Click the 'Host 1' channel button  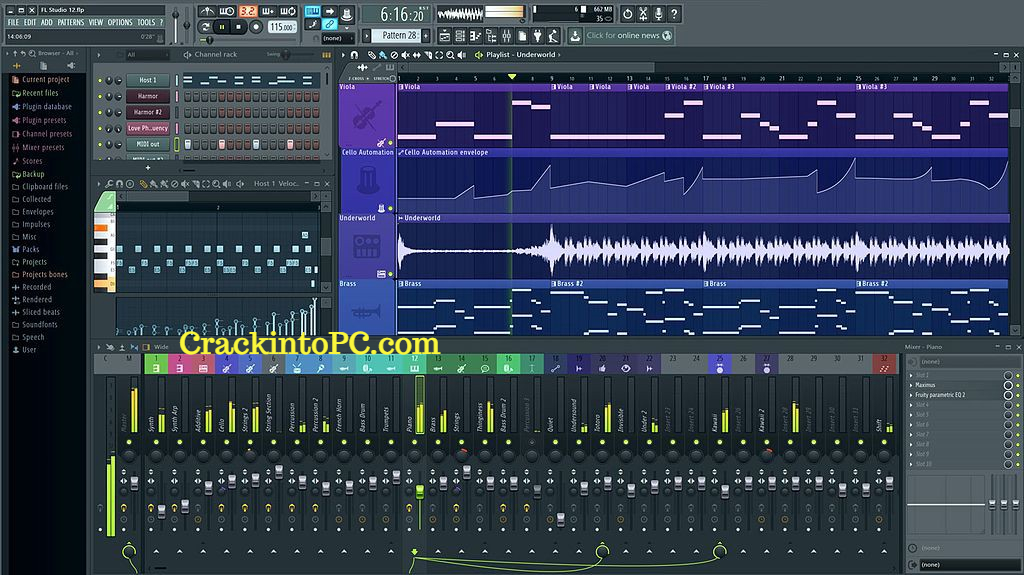(x=148, y=80)
